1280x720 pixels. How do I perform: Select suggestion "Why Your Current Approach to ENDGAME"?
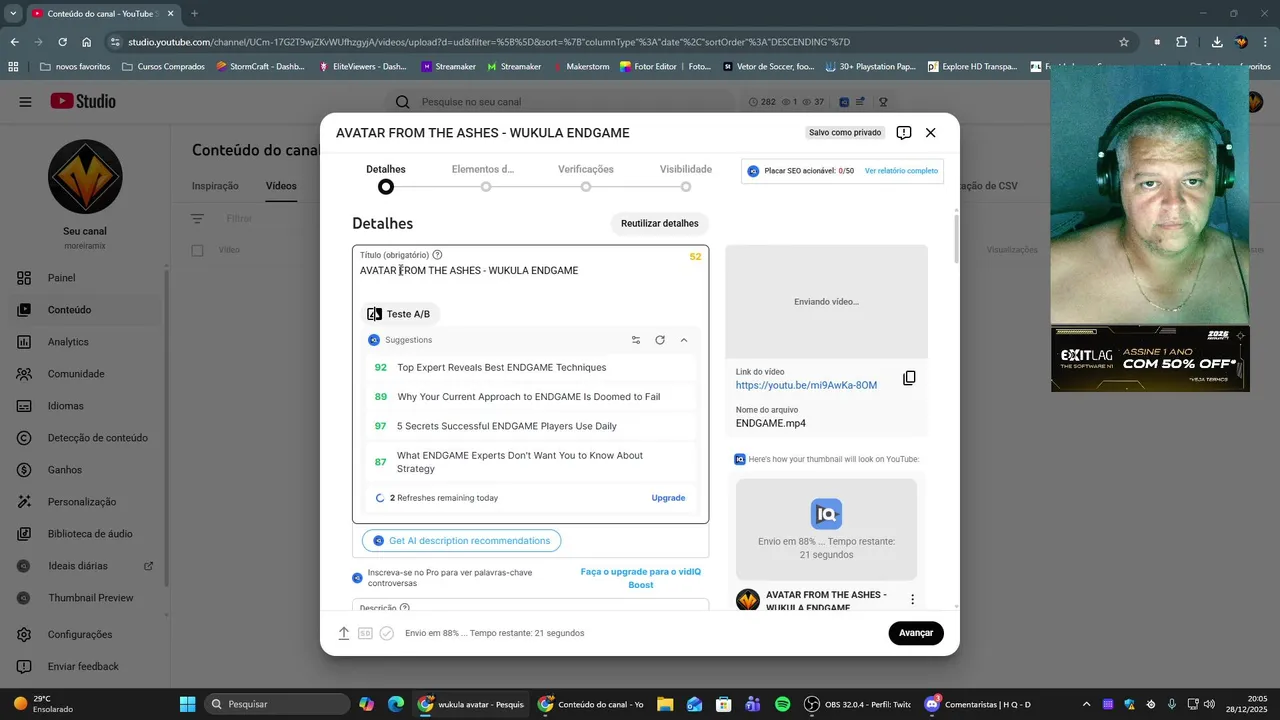tap(531, 397)
